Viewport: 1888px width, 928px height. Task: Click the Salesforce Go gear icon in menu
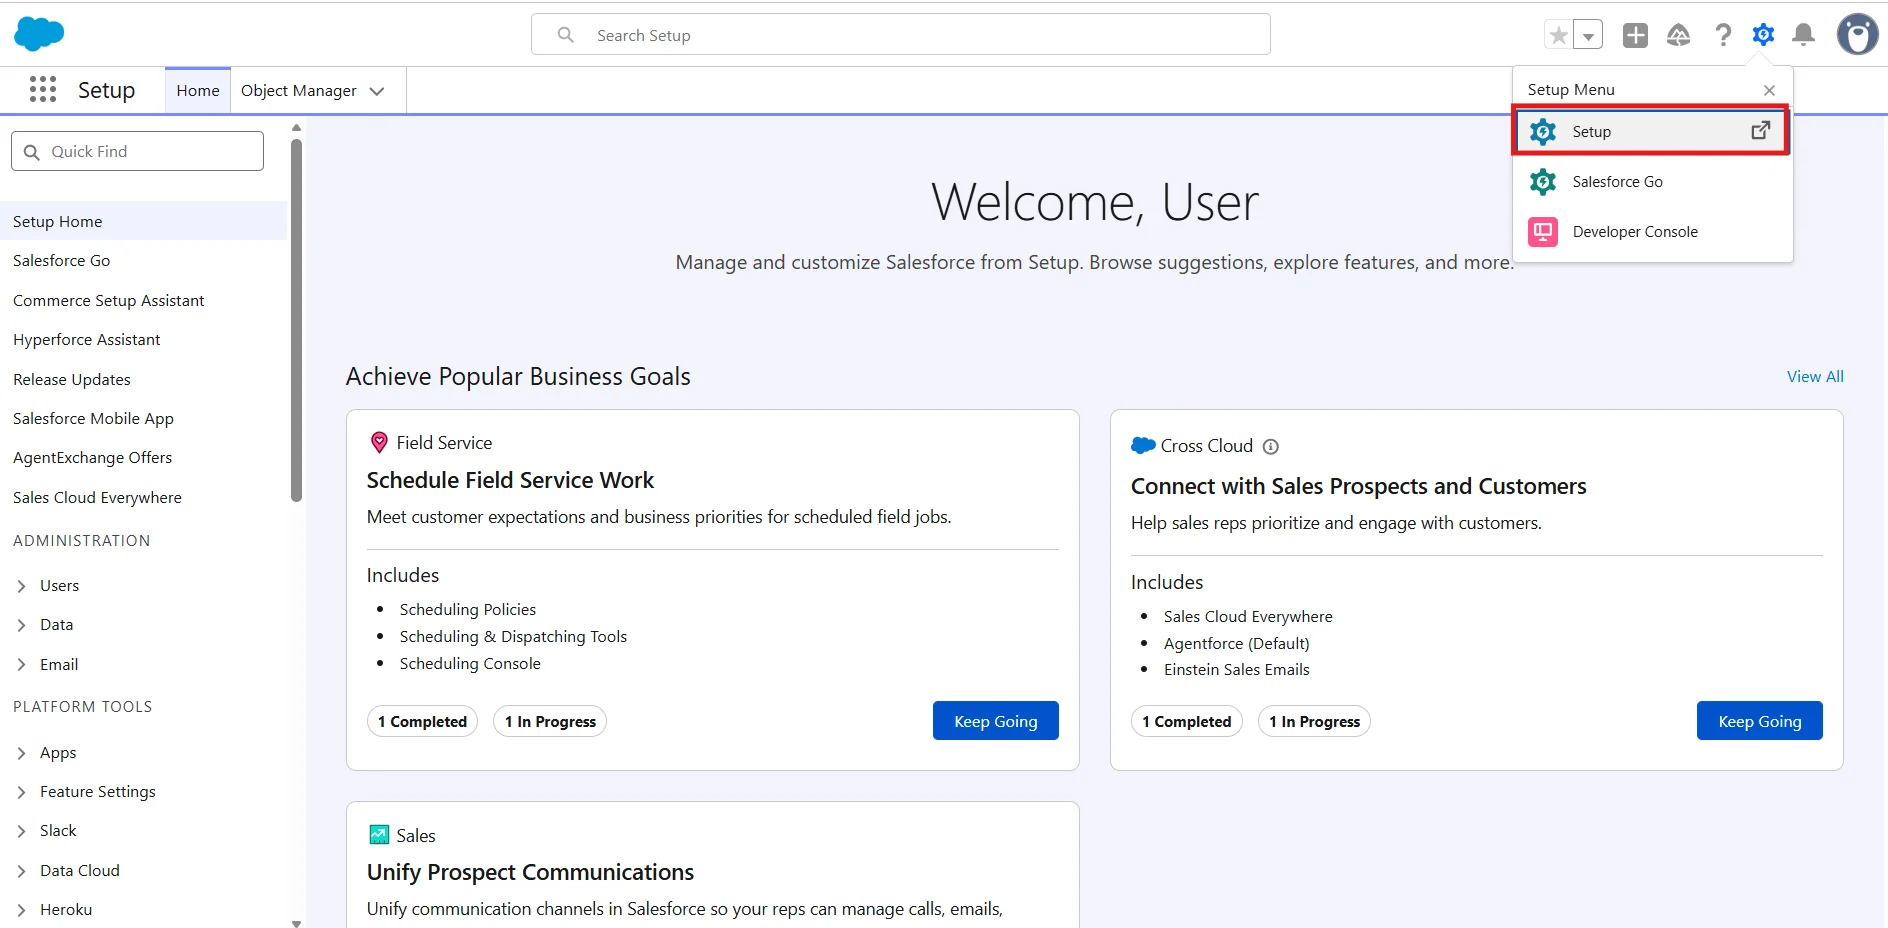pyautogui.click(x=1543, y=182)
